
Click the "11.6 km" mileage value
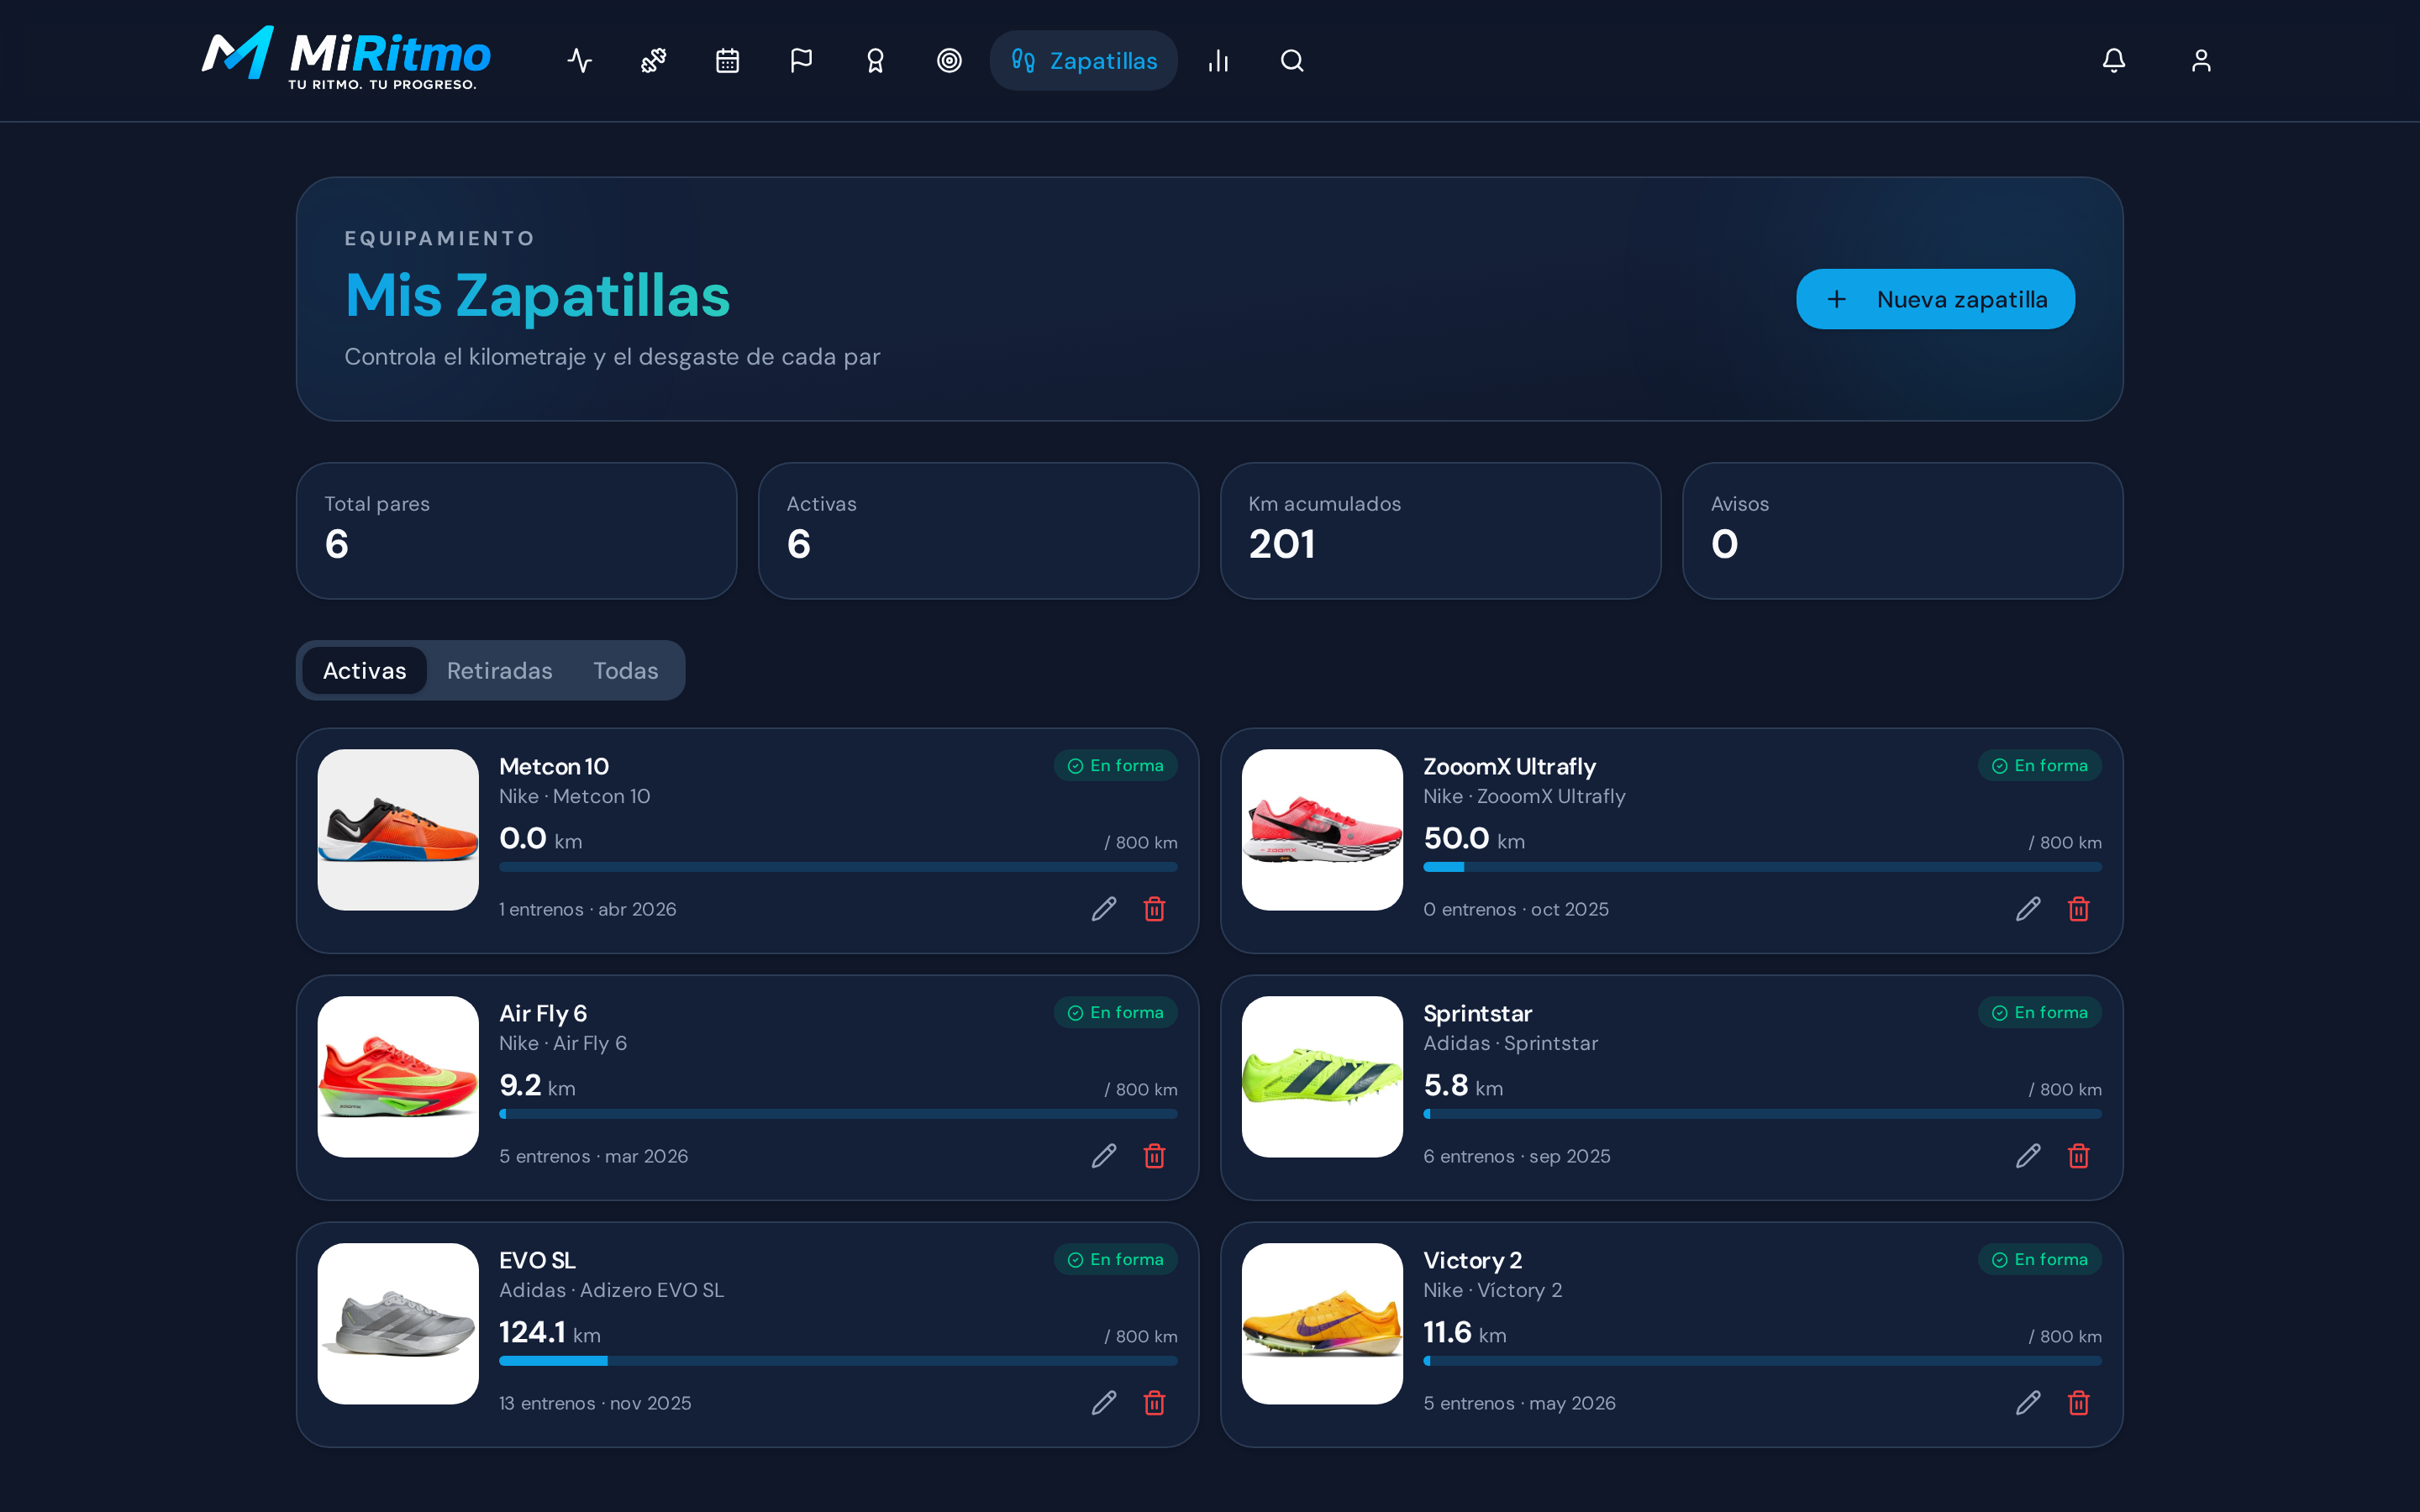[x=1465, y=1333]
